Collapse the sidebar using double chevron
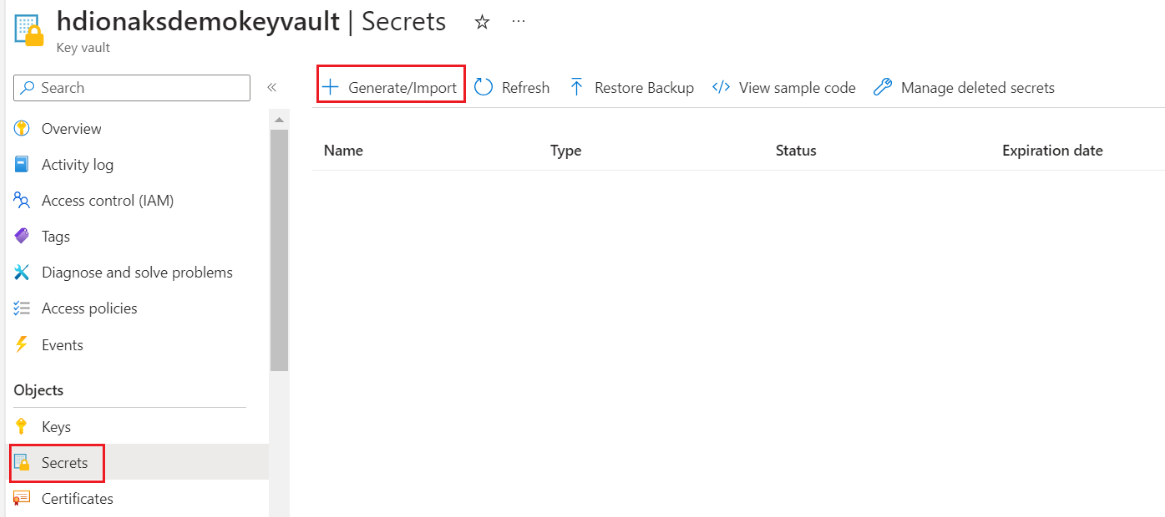Image resolution: width=1165 pixels, height=517 pixels. pyautogui.click(x=271, y=88)
